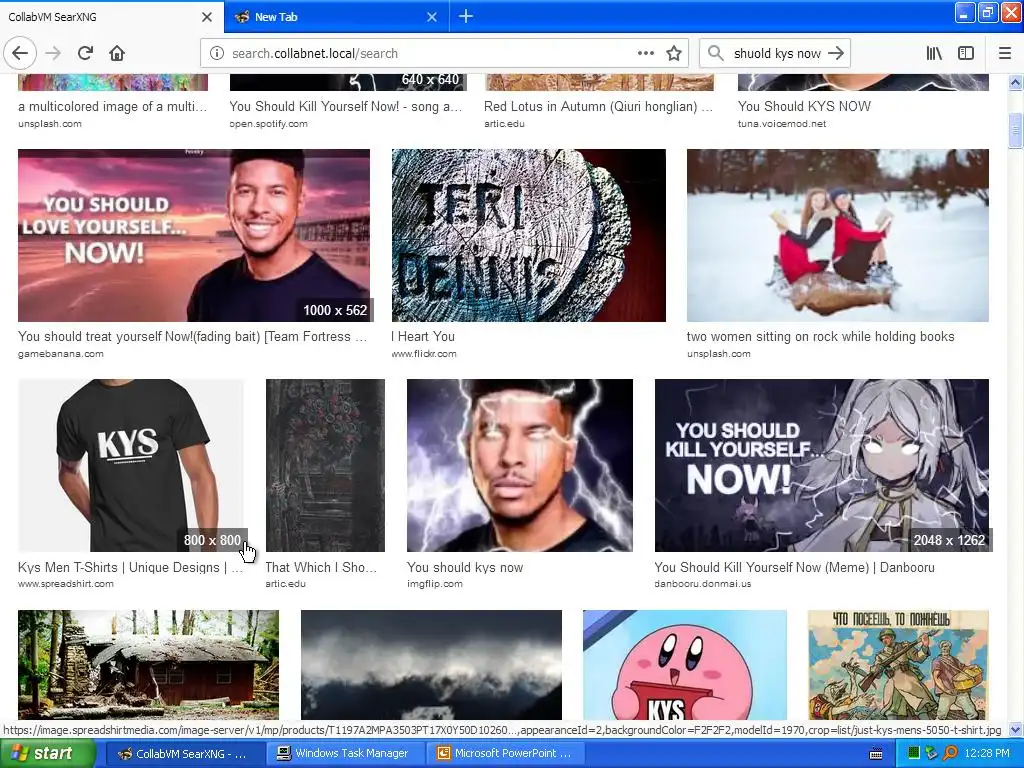Click the page scrollbar down arrow
Viewport: 1024px width, 768px height.
[x=1015, y=729]
